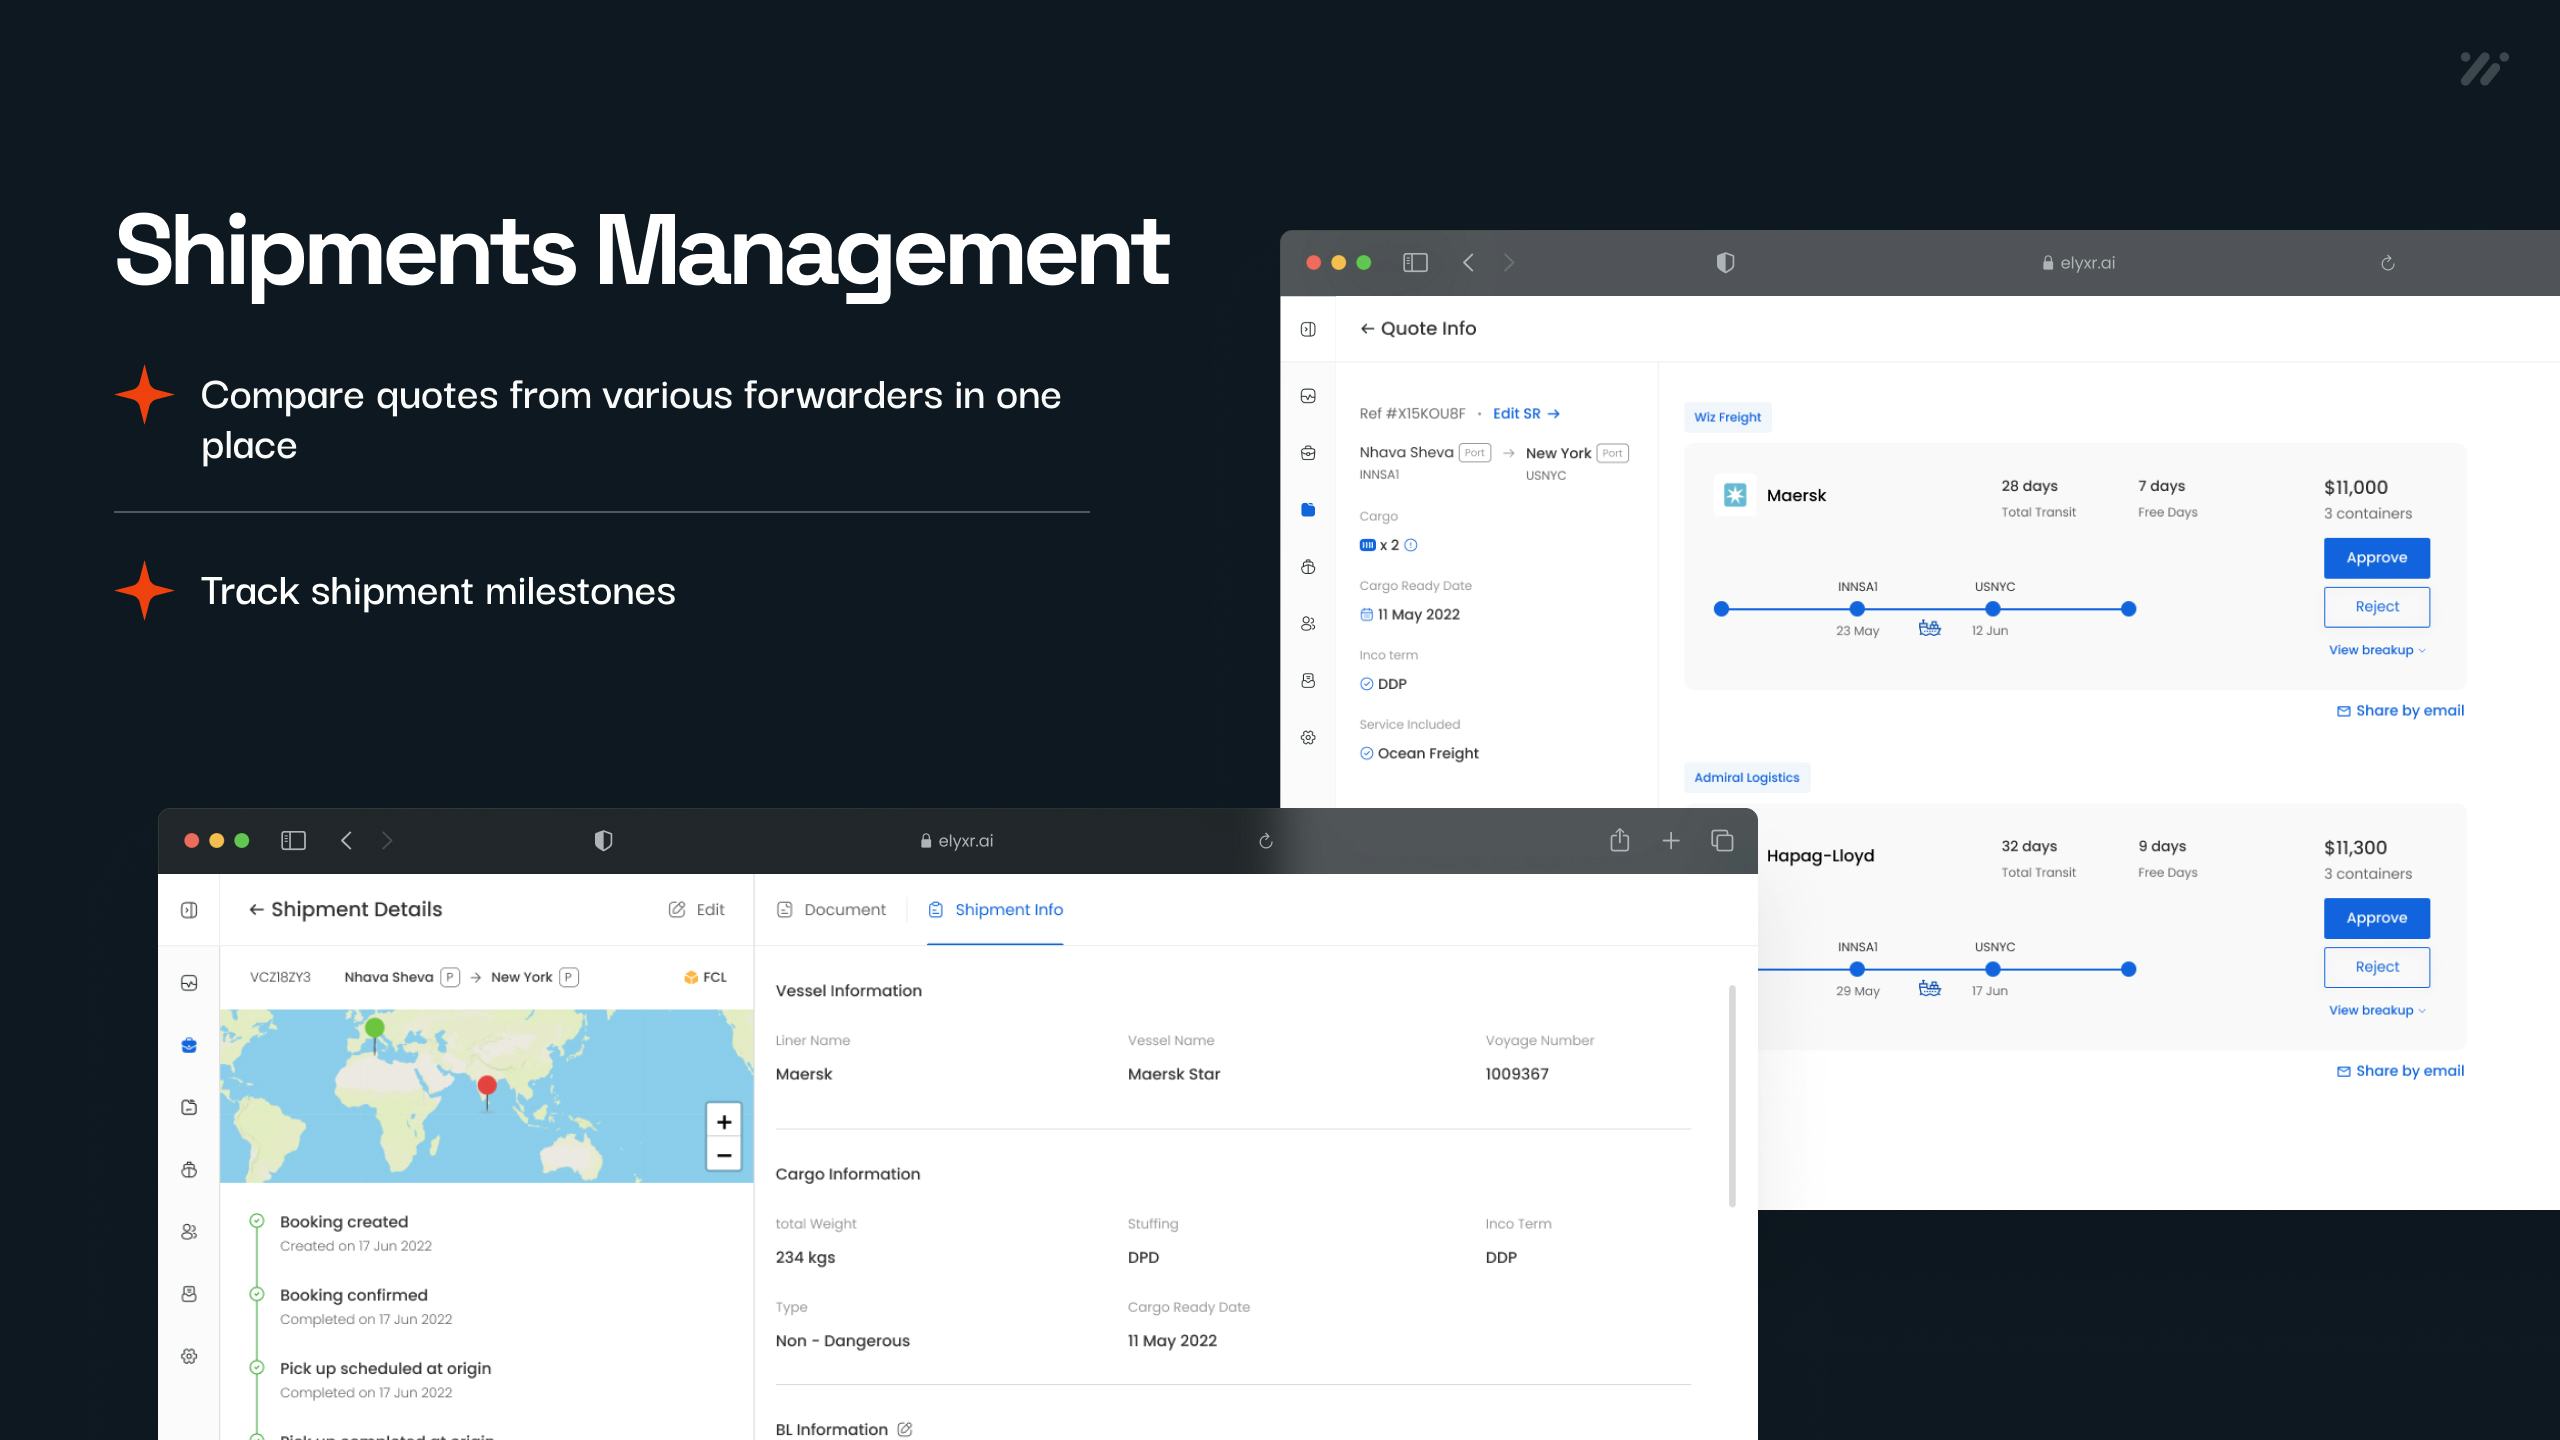2560x1440 pixels.
Task: Zoom in on the shipment route map
Action: [723, 1121]
